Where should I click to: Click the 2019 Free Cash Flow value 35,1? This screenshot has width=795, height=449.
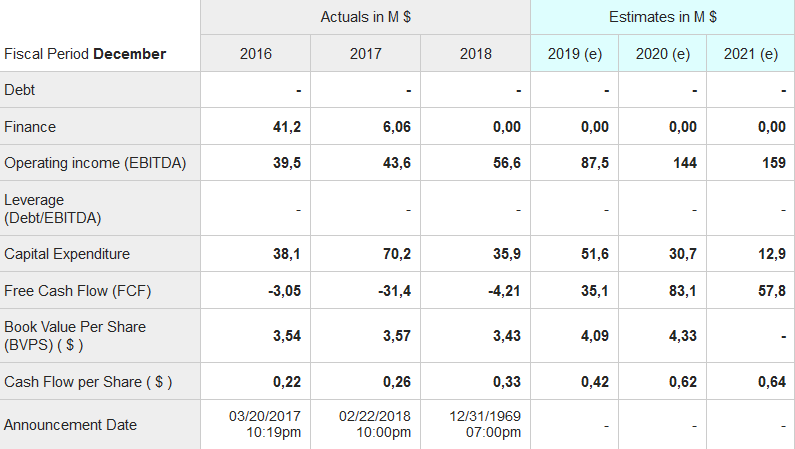click(x=595, y=291)
